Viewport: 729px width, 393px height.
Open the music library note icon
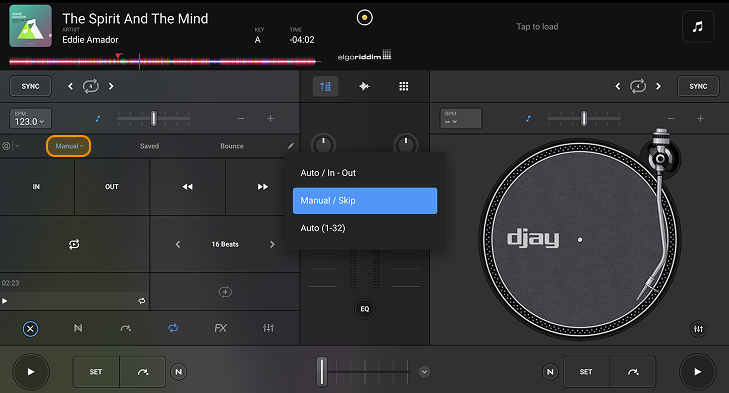697,27
